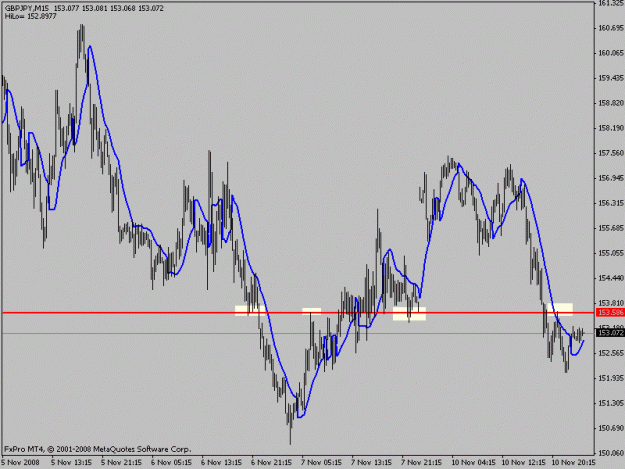Click the 158.820 price scale label
Image resolution: width=625 pixels, height=469 pixels.
(x=611, y=103)
